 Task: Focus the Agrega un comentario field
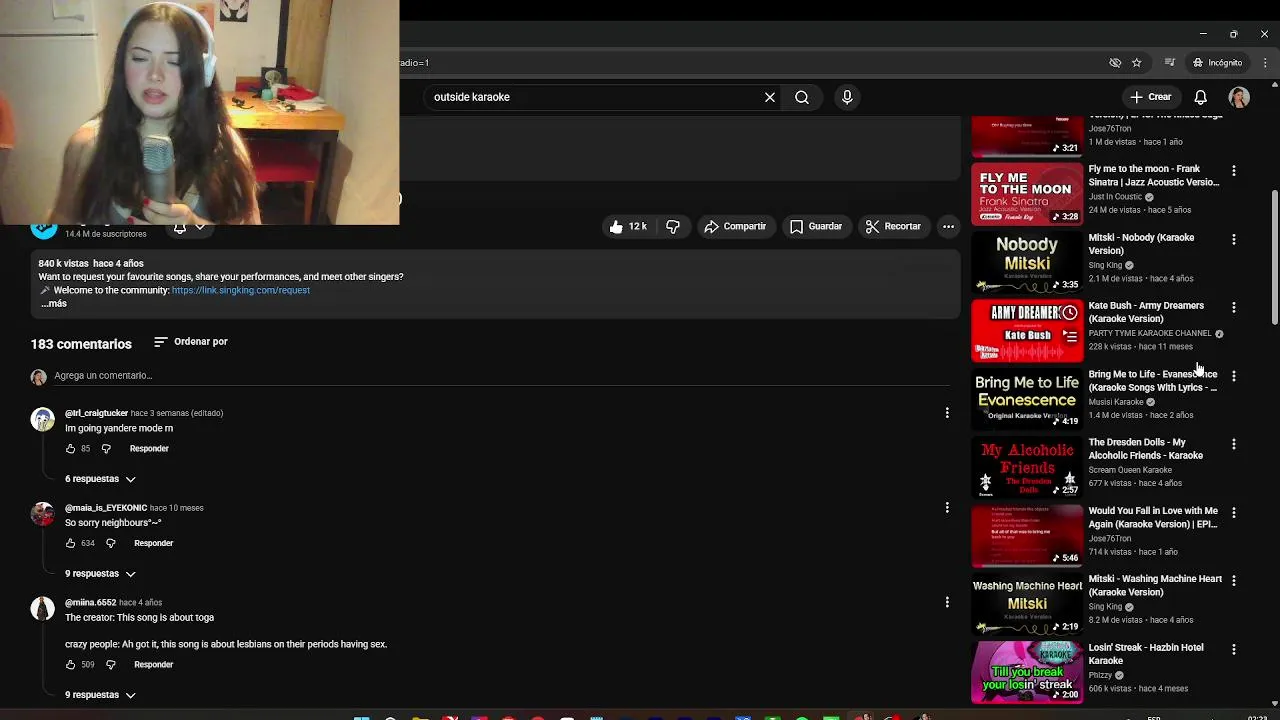click(500, 376)
